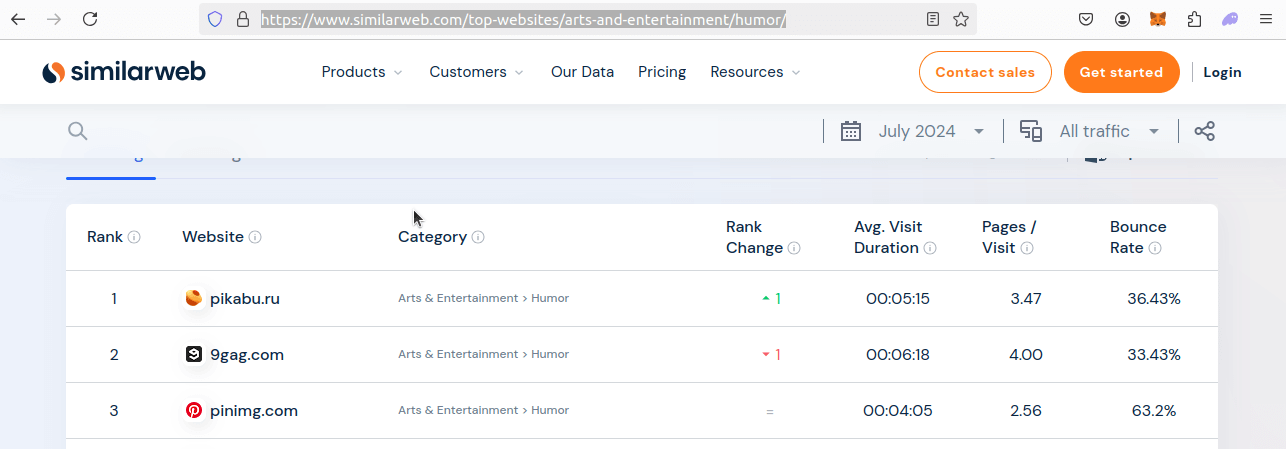This screenshot has height=449, width=1286.
Task: Click the 3.47 pages per visit value
Action: [x=1026, y=298]
